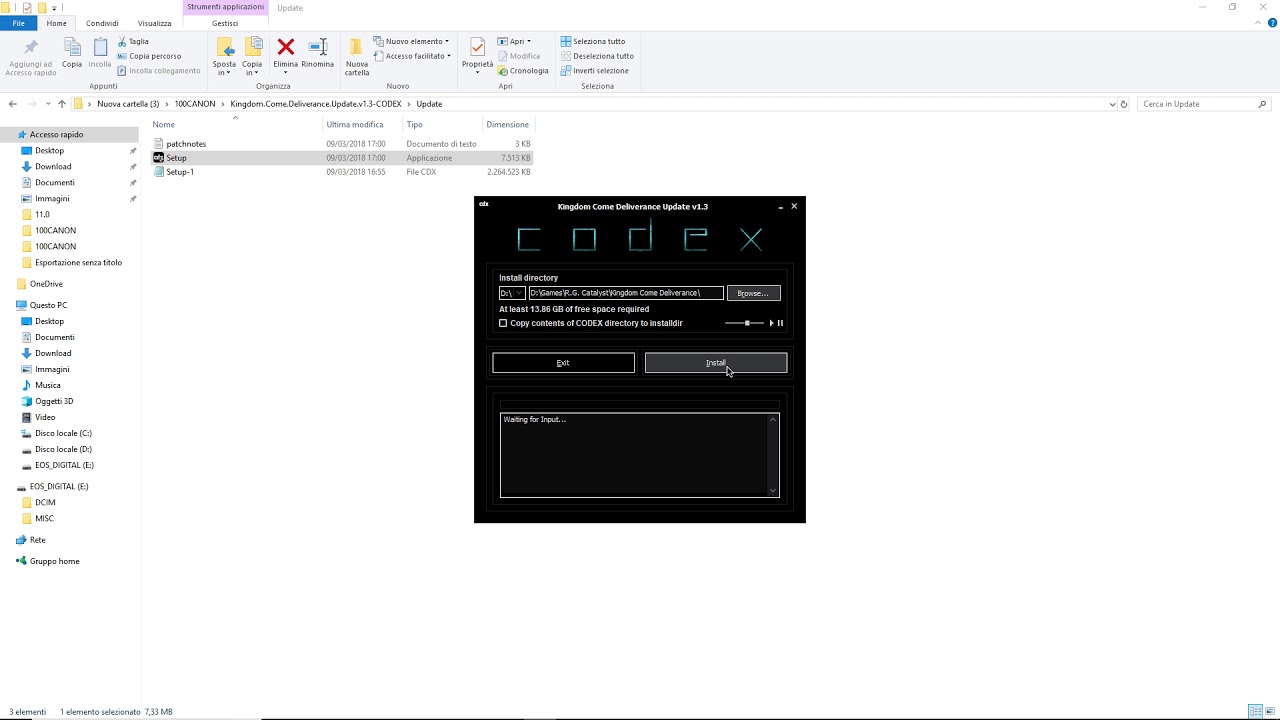1280x720 pixels.
Task: Expand the address bar history dropdown
Action: 1112,104
